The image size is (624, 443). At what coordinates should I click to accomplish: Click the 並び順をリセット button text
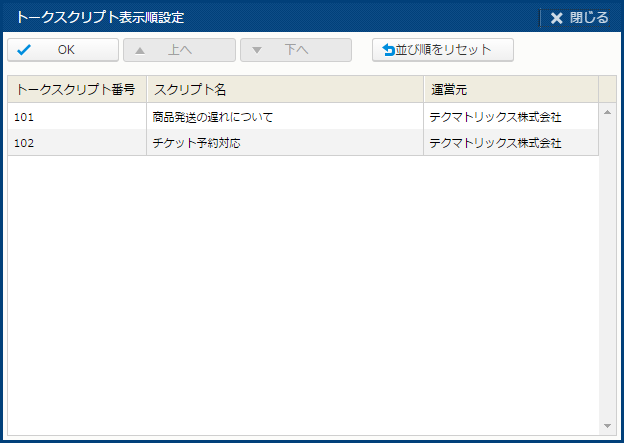pyautogui.click(x=449, y=50)
